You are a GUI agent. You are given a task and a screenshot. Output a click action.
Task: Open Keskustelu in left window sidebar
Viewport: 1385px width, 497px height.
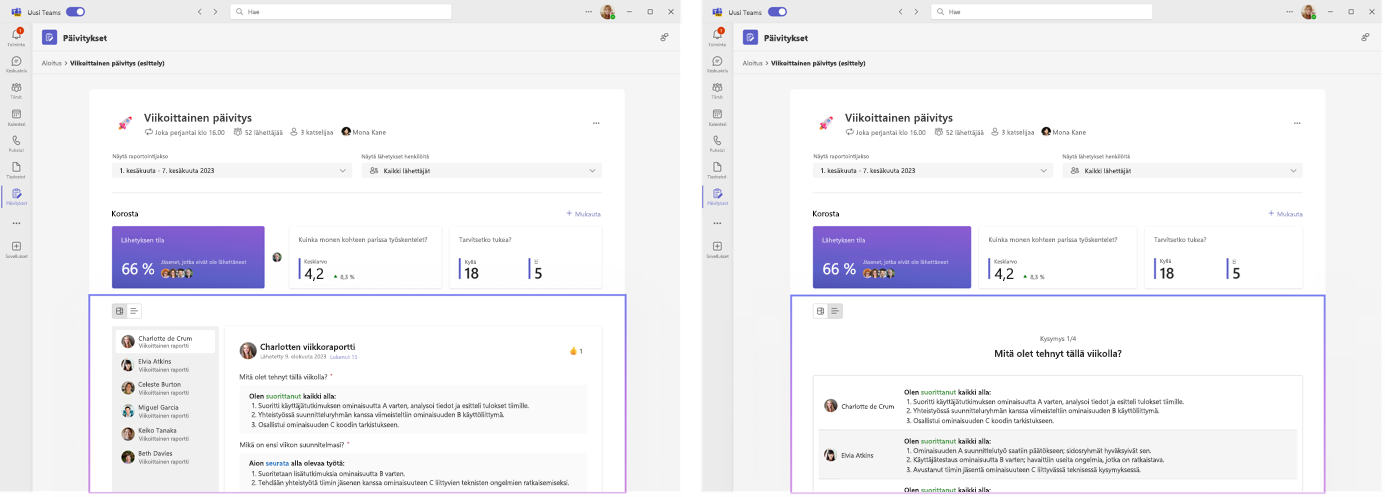coord(16,64)
